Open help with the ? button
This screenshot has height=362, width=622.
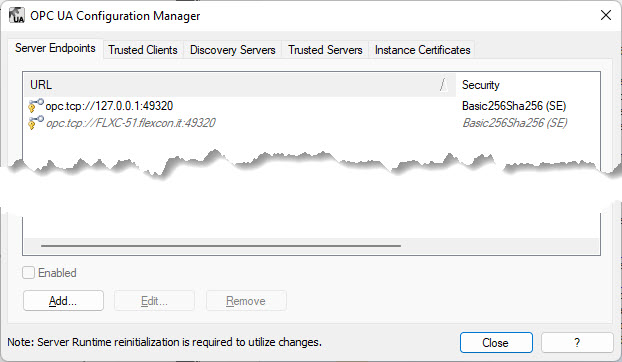coord(577,342)
